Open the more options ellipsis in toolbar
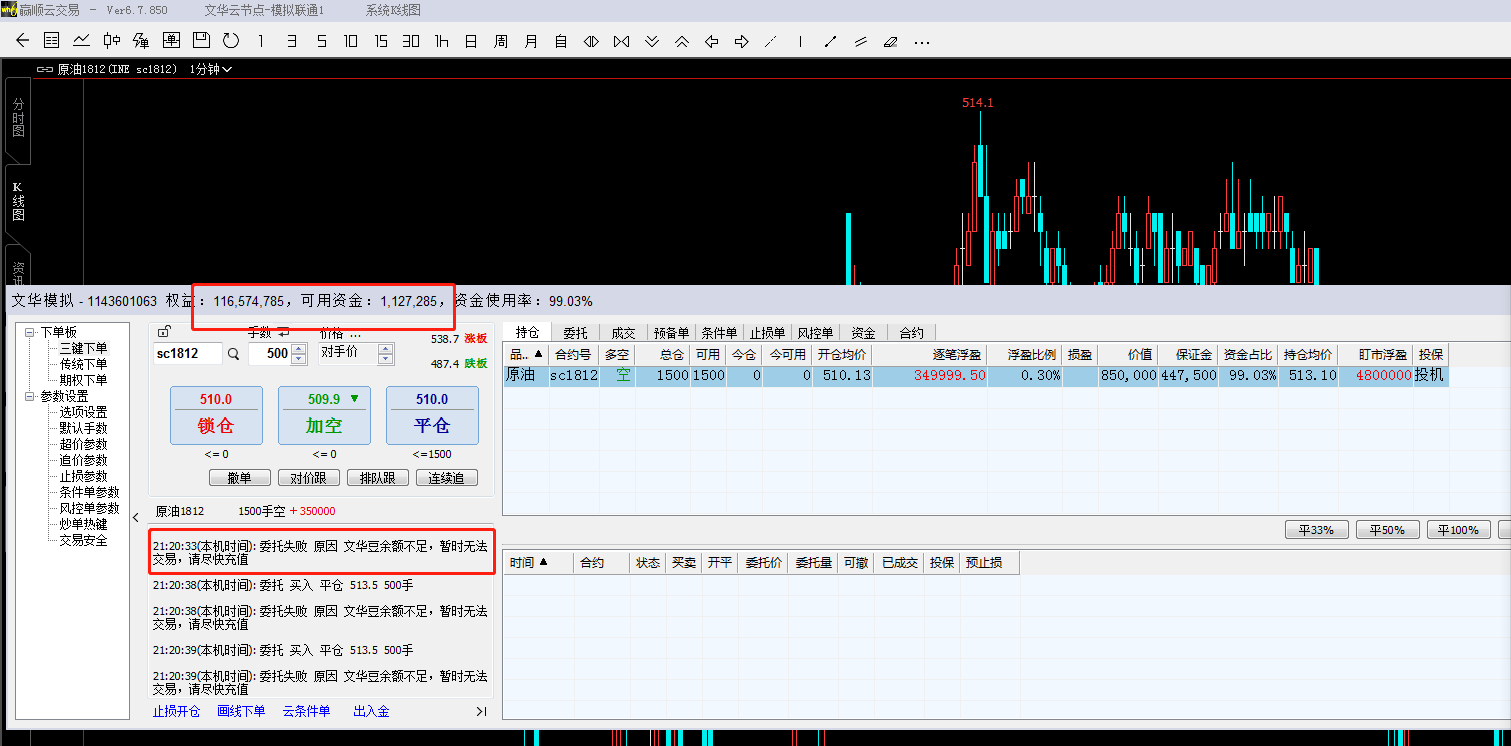The height and width of the screenshot is (746, 1511). point(922,41)
